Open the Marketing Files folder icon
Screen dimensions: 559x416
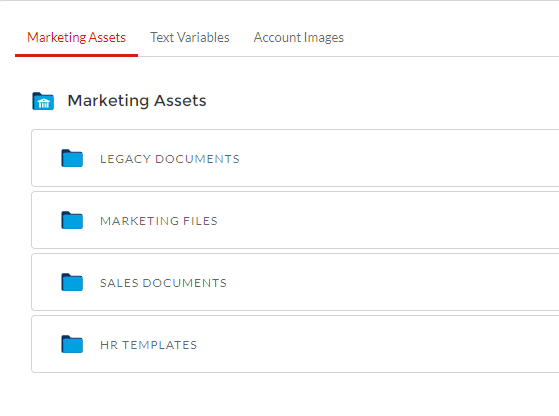[x=72, y=220]
